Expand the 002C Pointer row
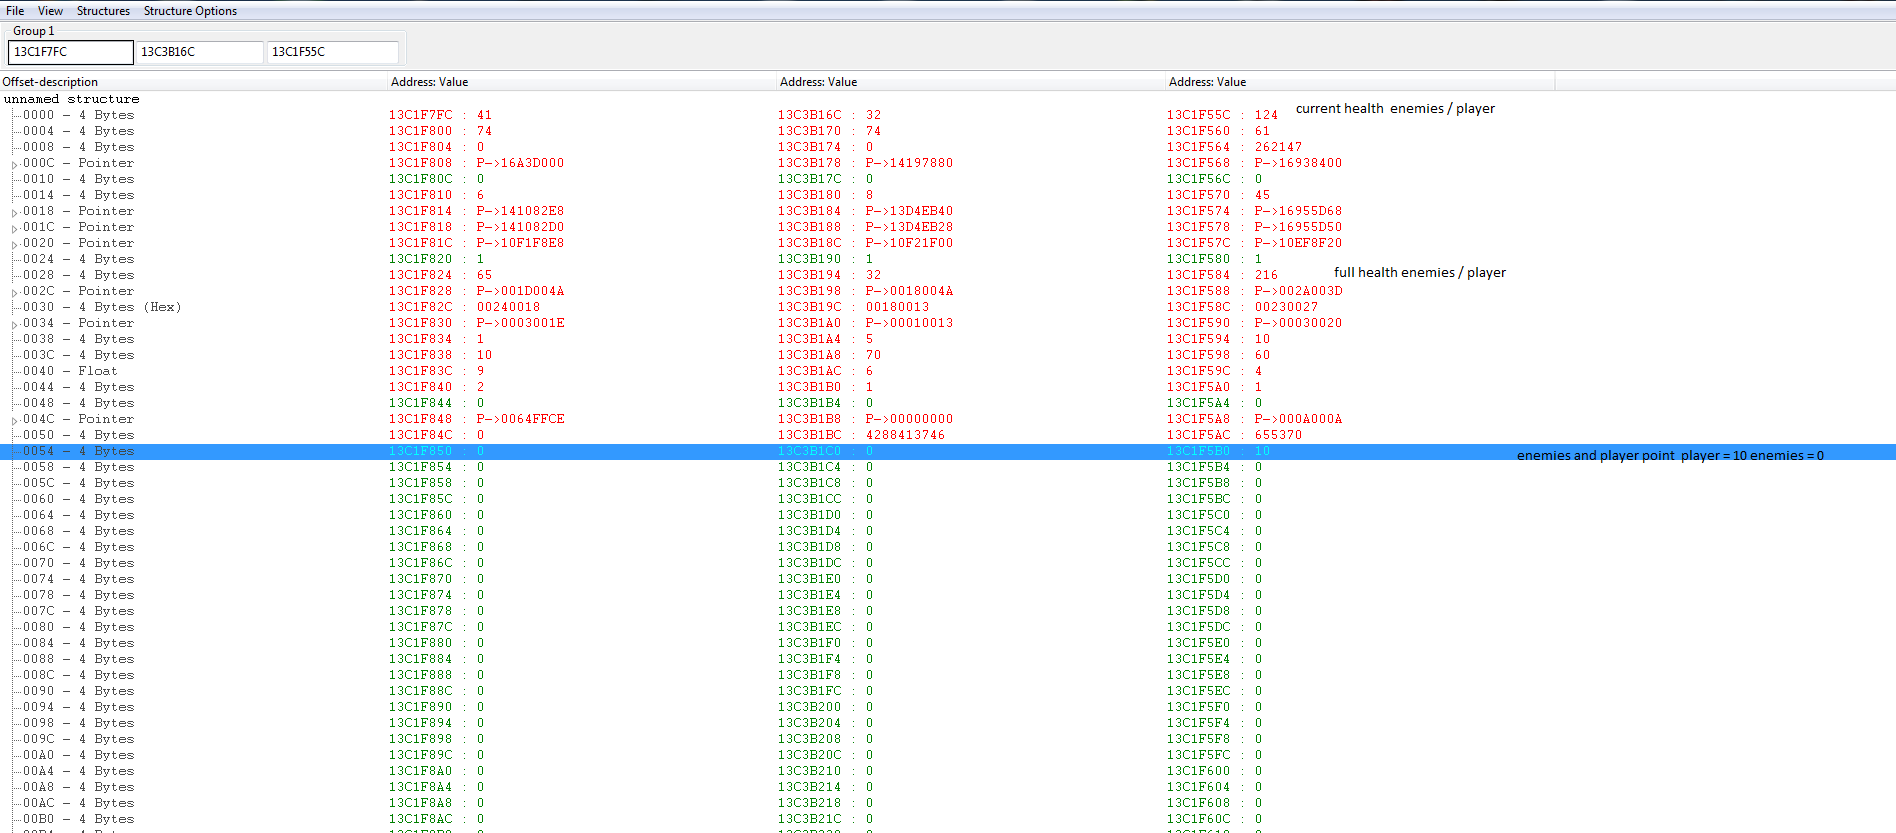Image resolution: width=1896 pixels, height=833 pixels. [x=14, y=292]
